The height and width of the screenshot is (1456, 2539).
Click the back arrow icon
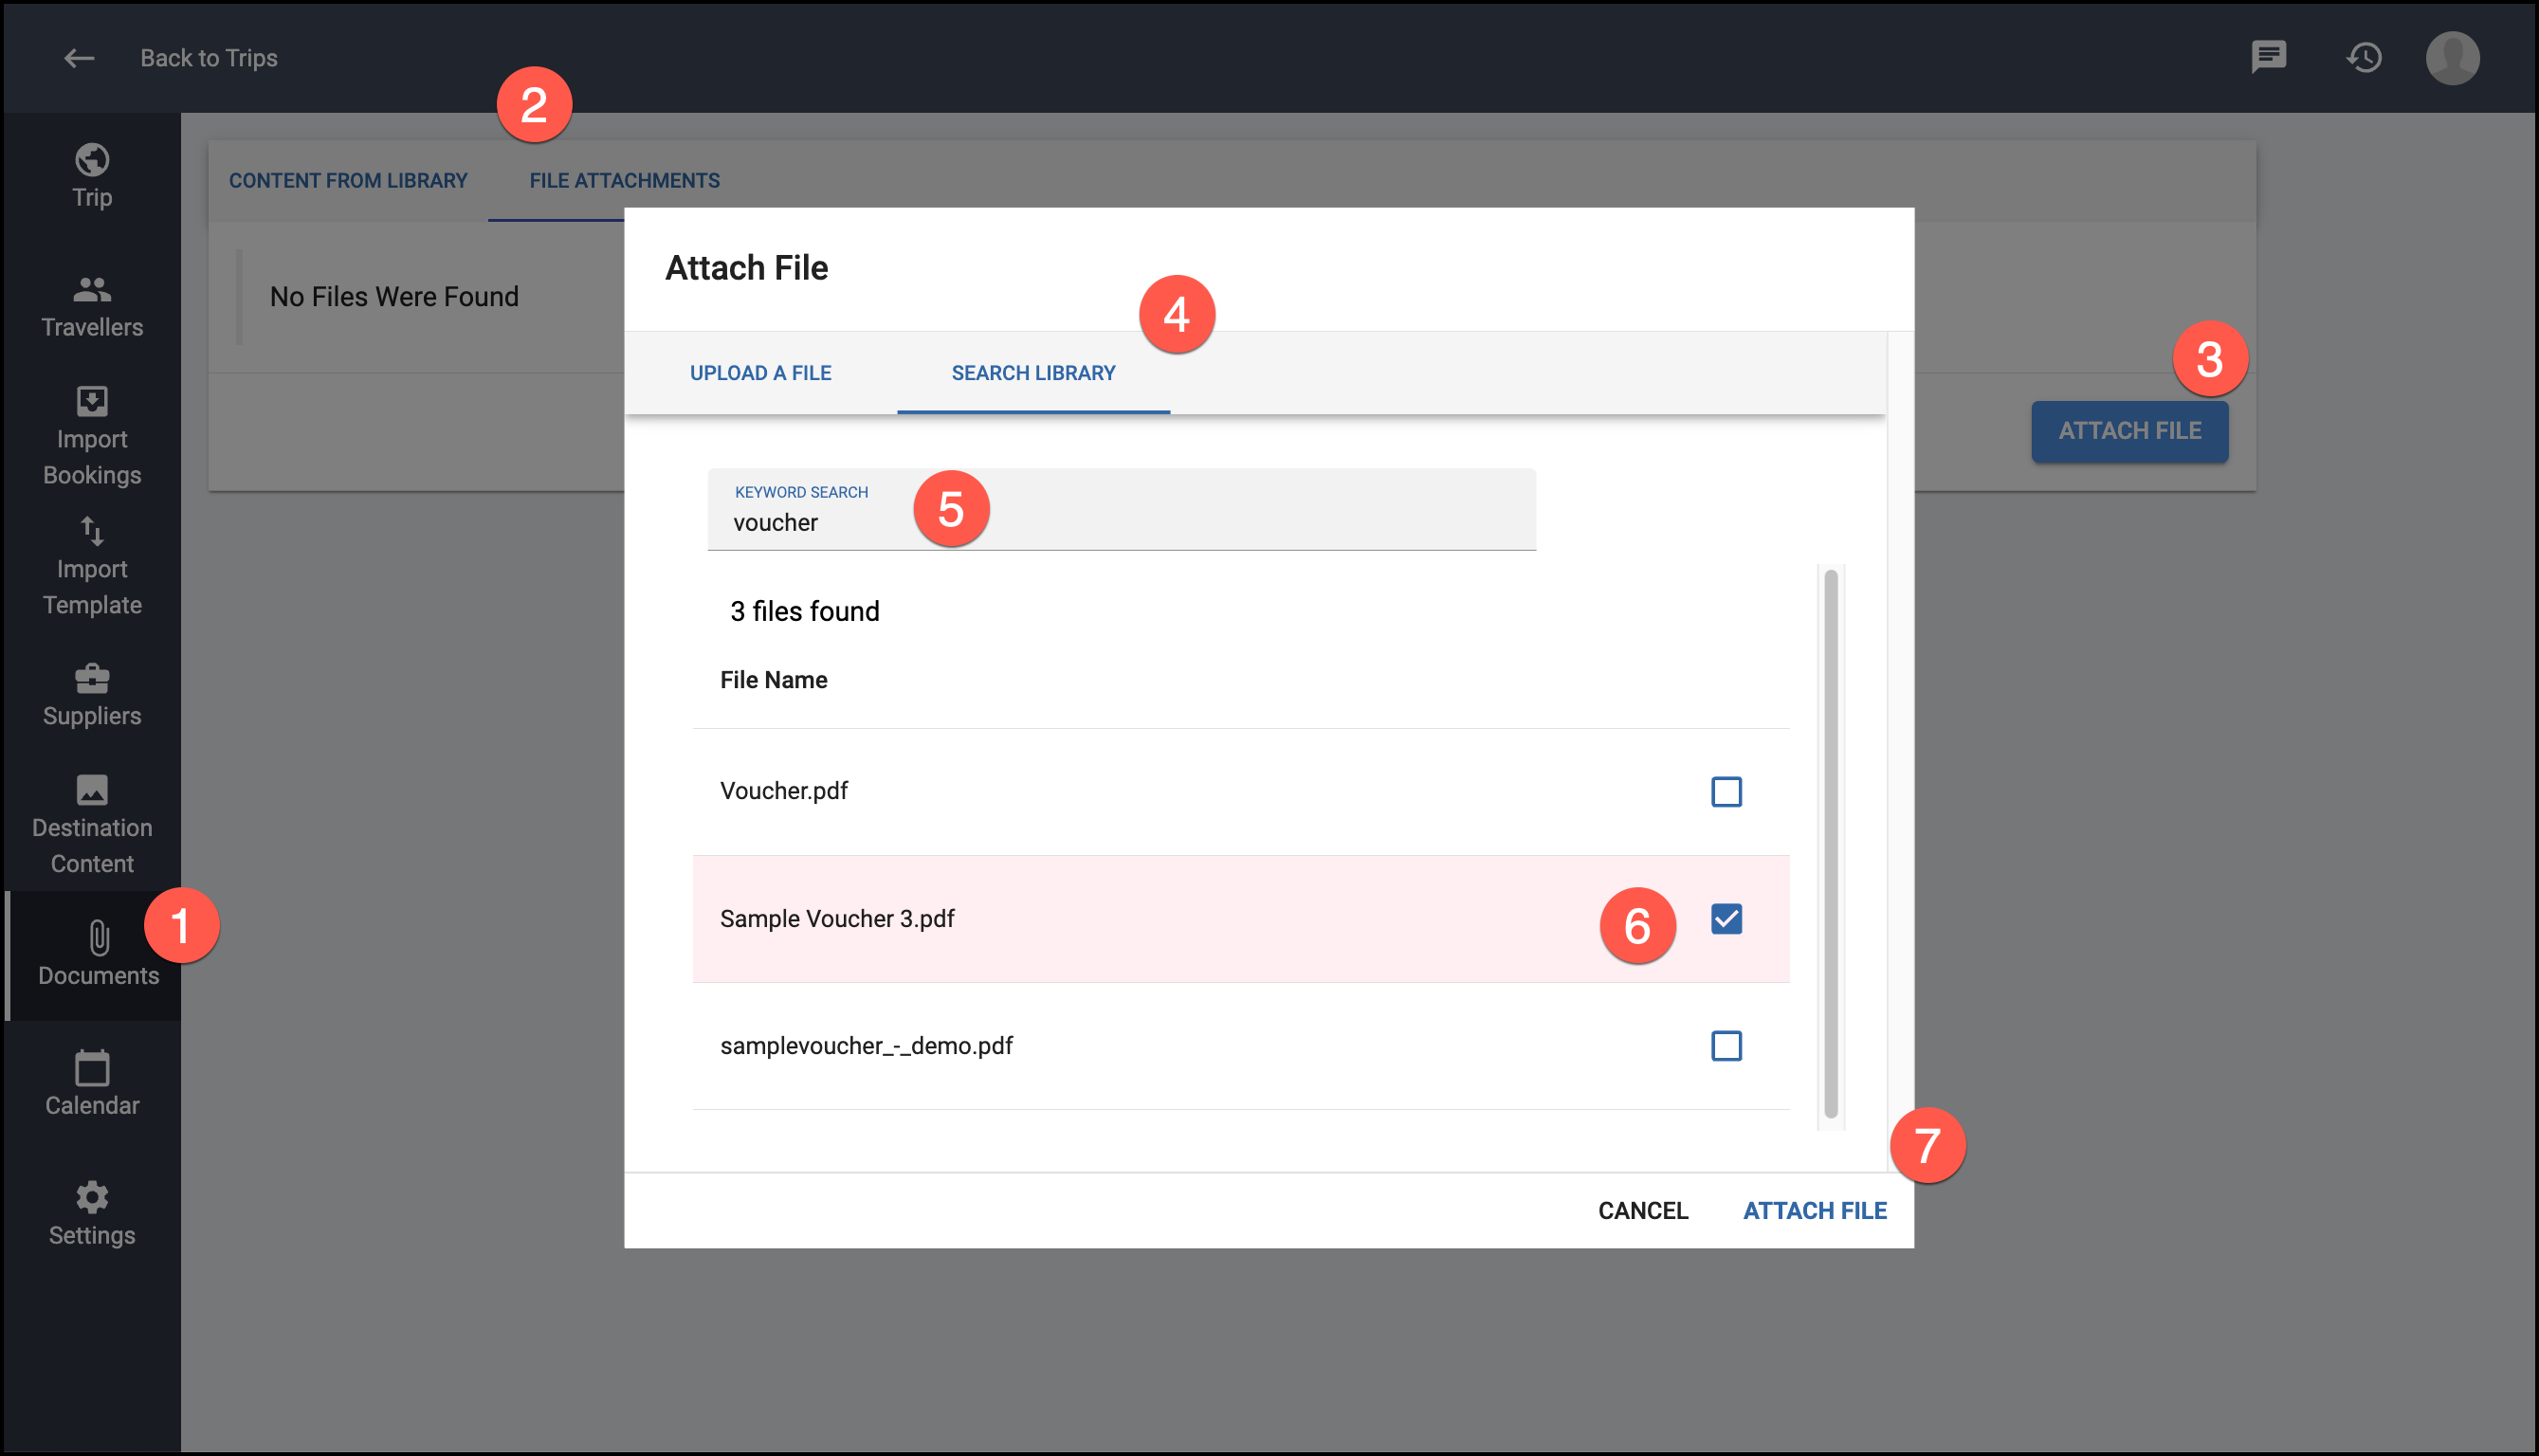79,58
